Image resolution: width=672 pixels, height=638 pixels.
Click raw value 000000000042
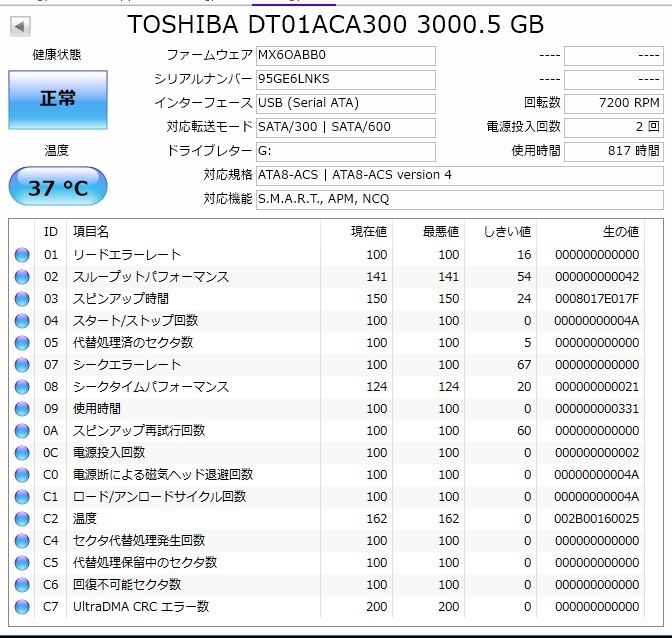pos(597,277)
